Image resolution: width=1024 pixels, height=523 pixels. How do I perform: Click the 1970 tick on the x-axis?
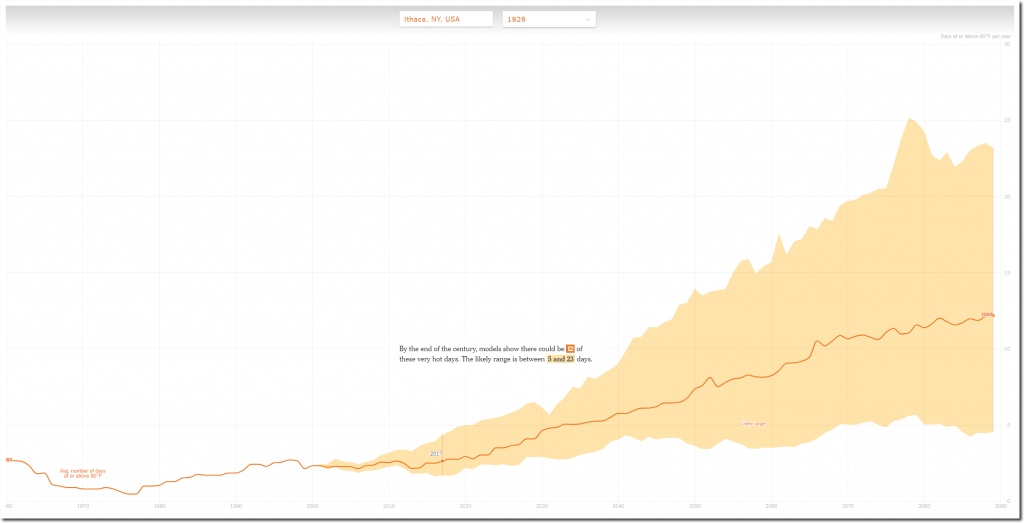(83, 506)
